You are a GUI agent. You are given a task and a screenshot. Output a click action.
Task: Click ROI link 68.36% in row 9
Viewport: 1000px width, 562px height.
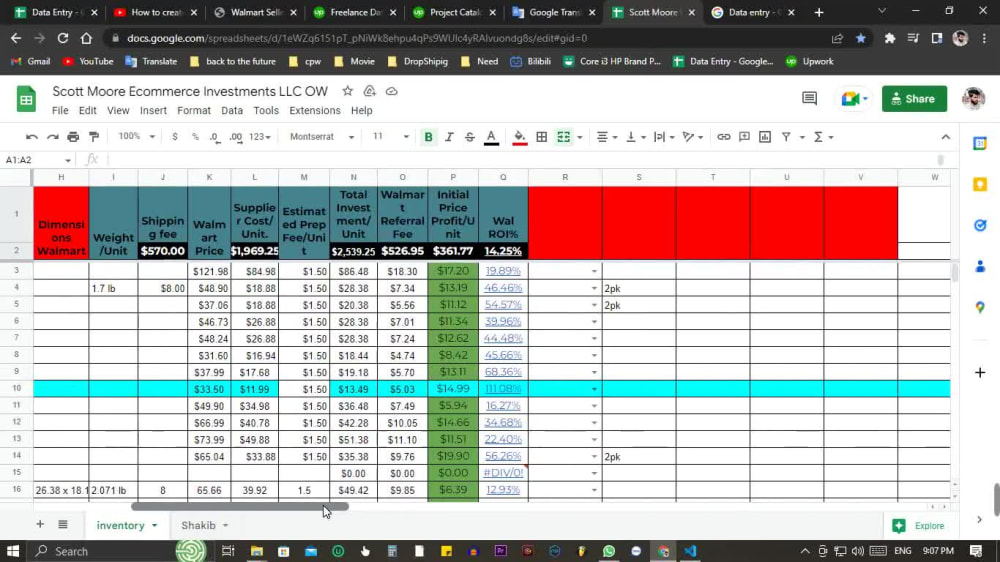503,372
